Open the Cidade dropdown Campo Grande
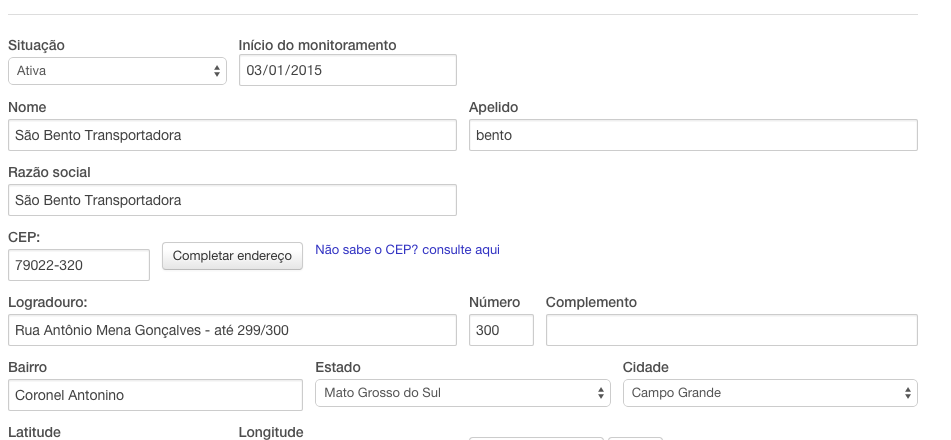 (x=770, y=393)
